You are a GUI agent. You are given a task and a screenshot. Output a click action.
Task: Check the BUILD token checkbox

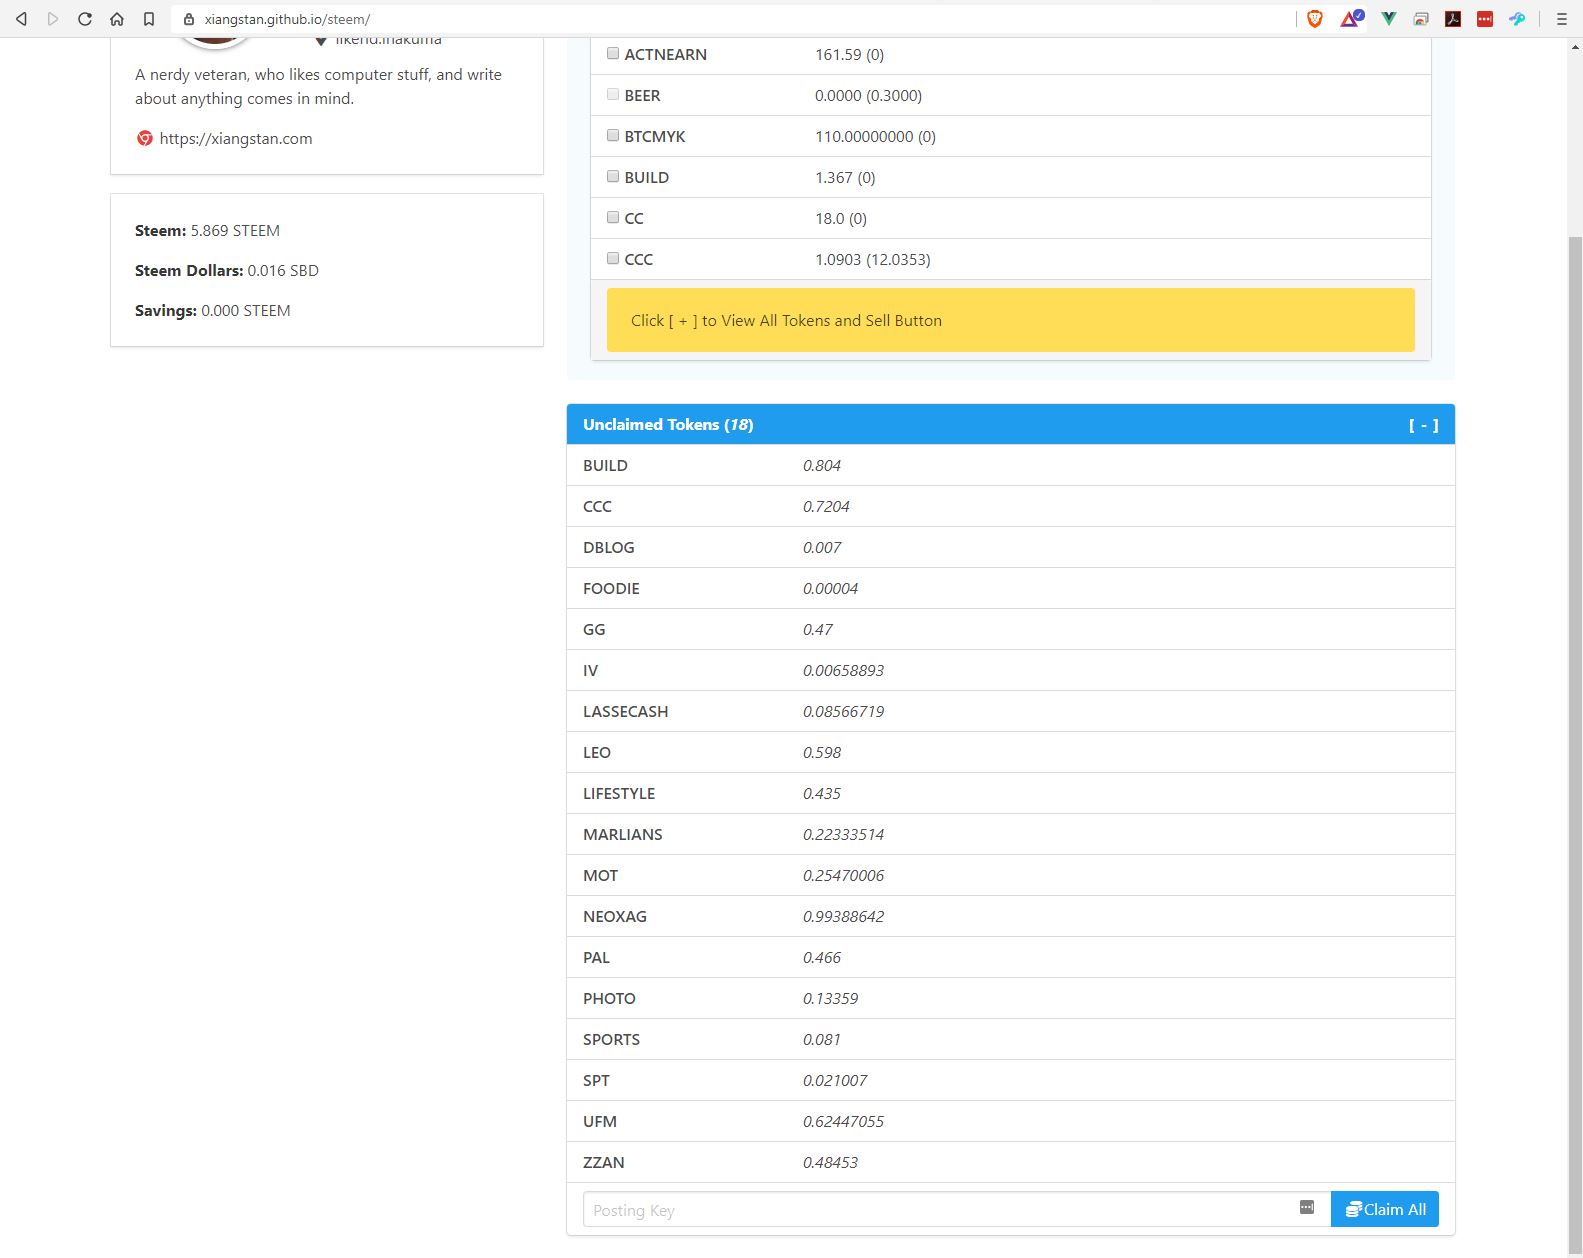[613, 176]
